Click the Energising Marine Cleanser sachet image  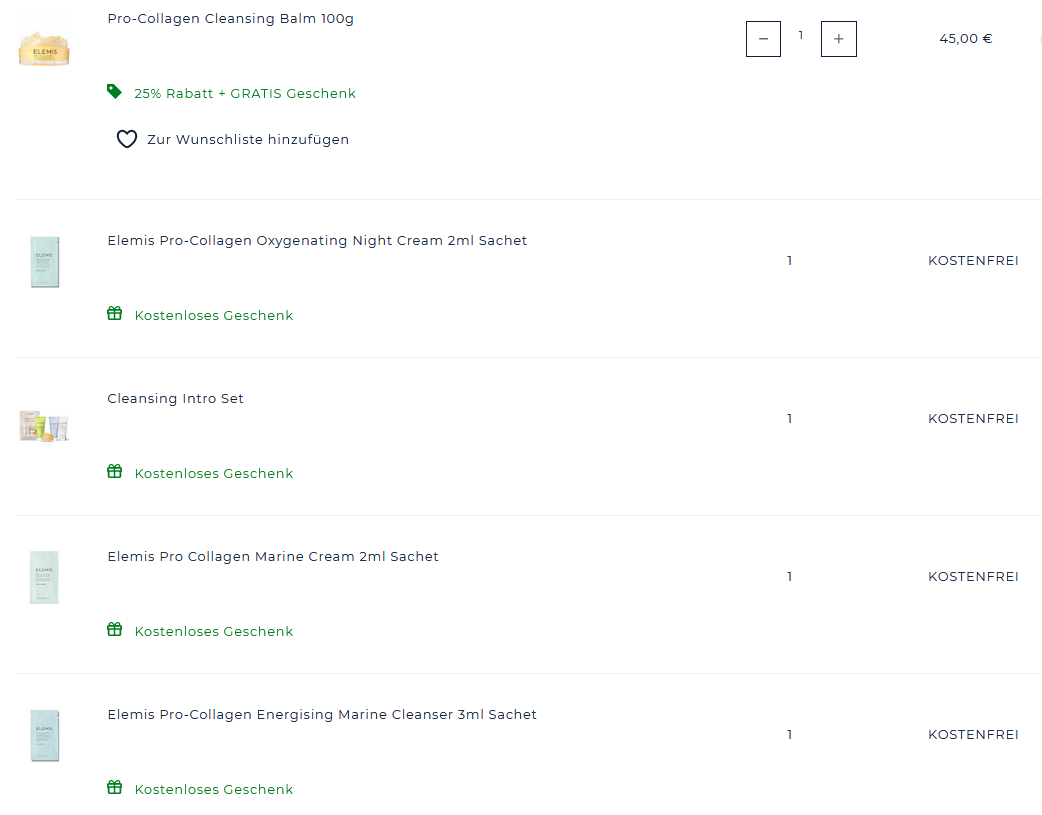pos(44,735)
